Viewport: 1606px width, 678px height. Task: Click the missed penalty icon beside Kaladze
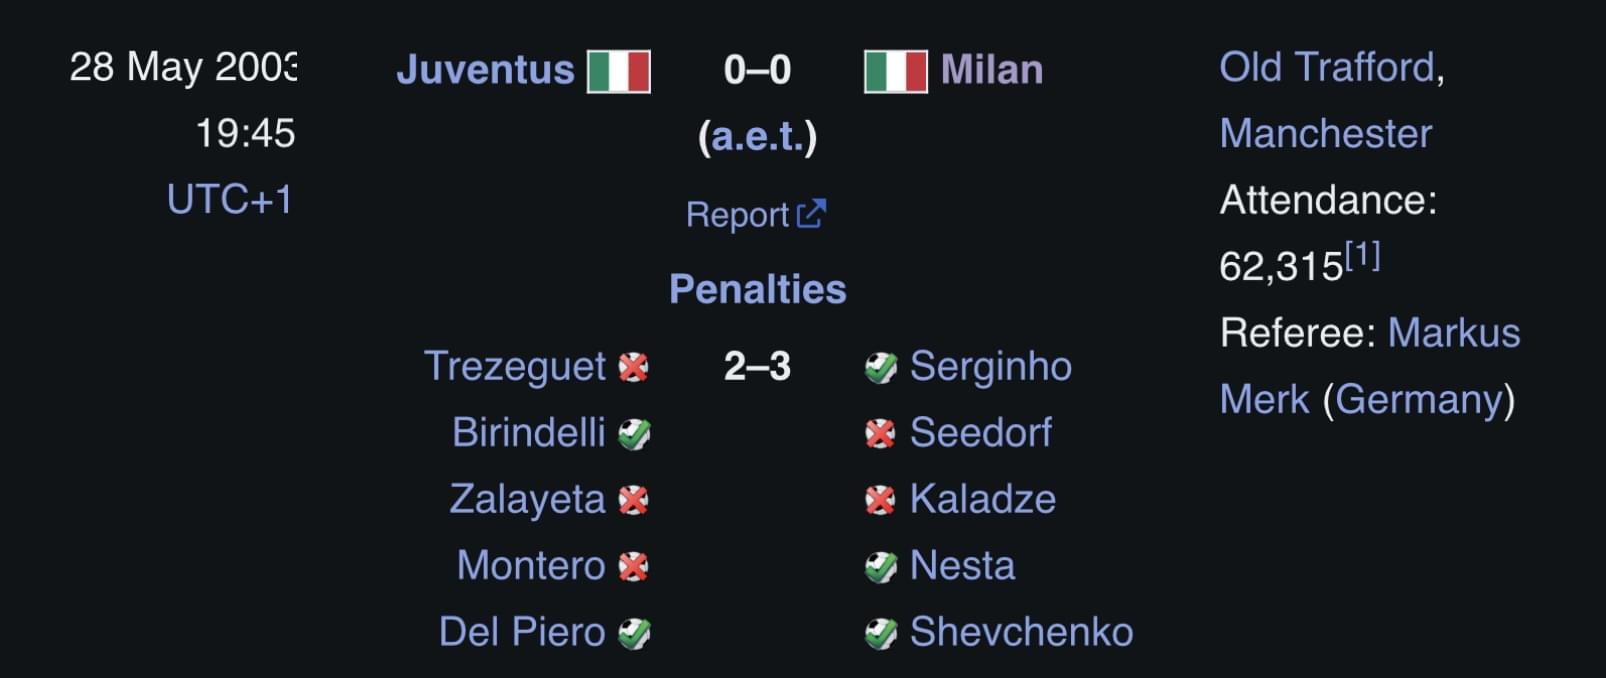[880, 499]
